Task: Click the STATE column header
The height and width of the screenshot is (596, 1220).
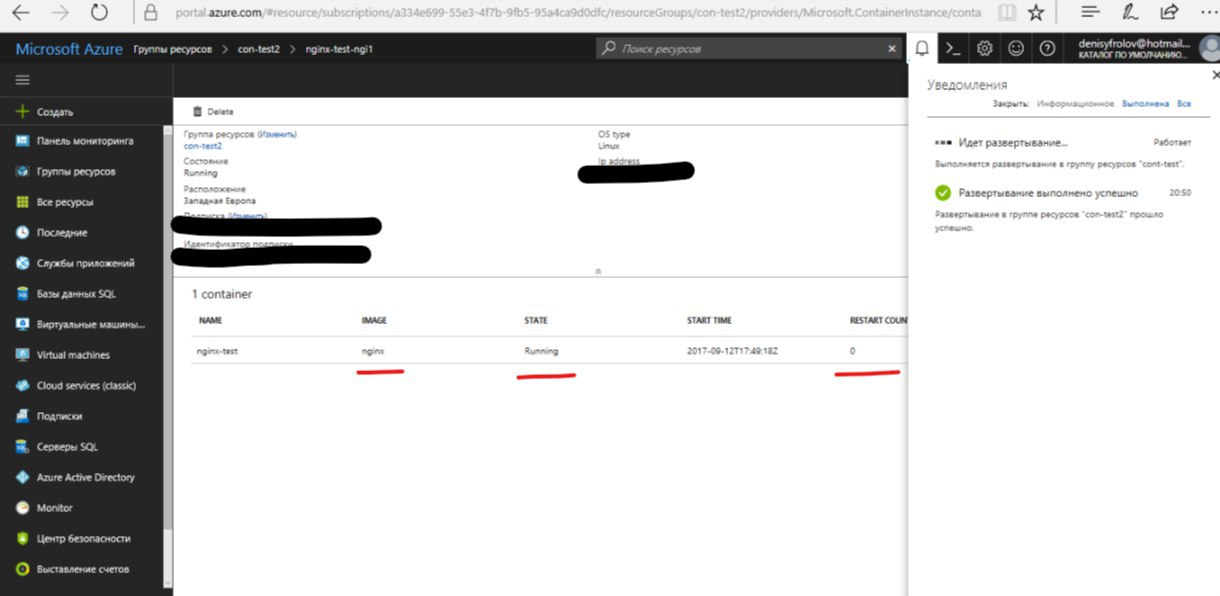Action: pos(536,320)
